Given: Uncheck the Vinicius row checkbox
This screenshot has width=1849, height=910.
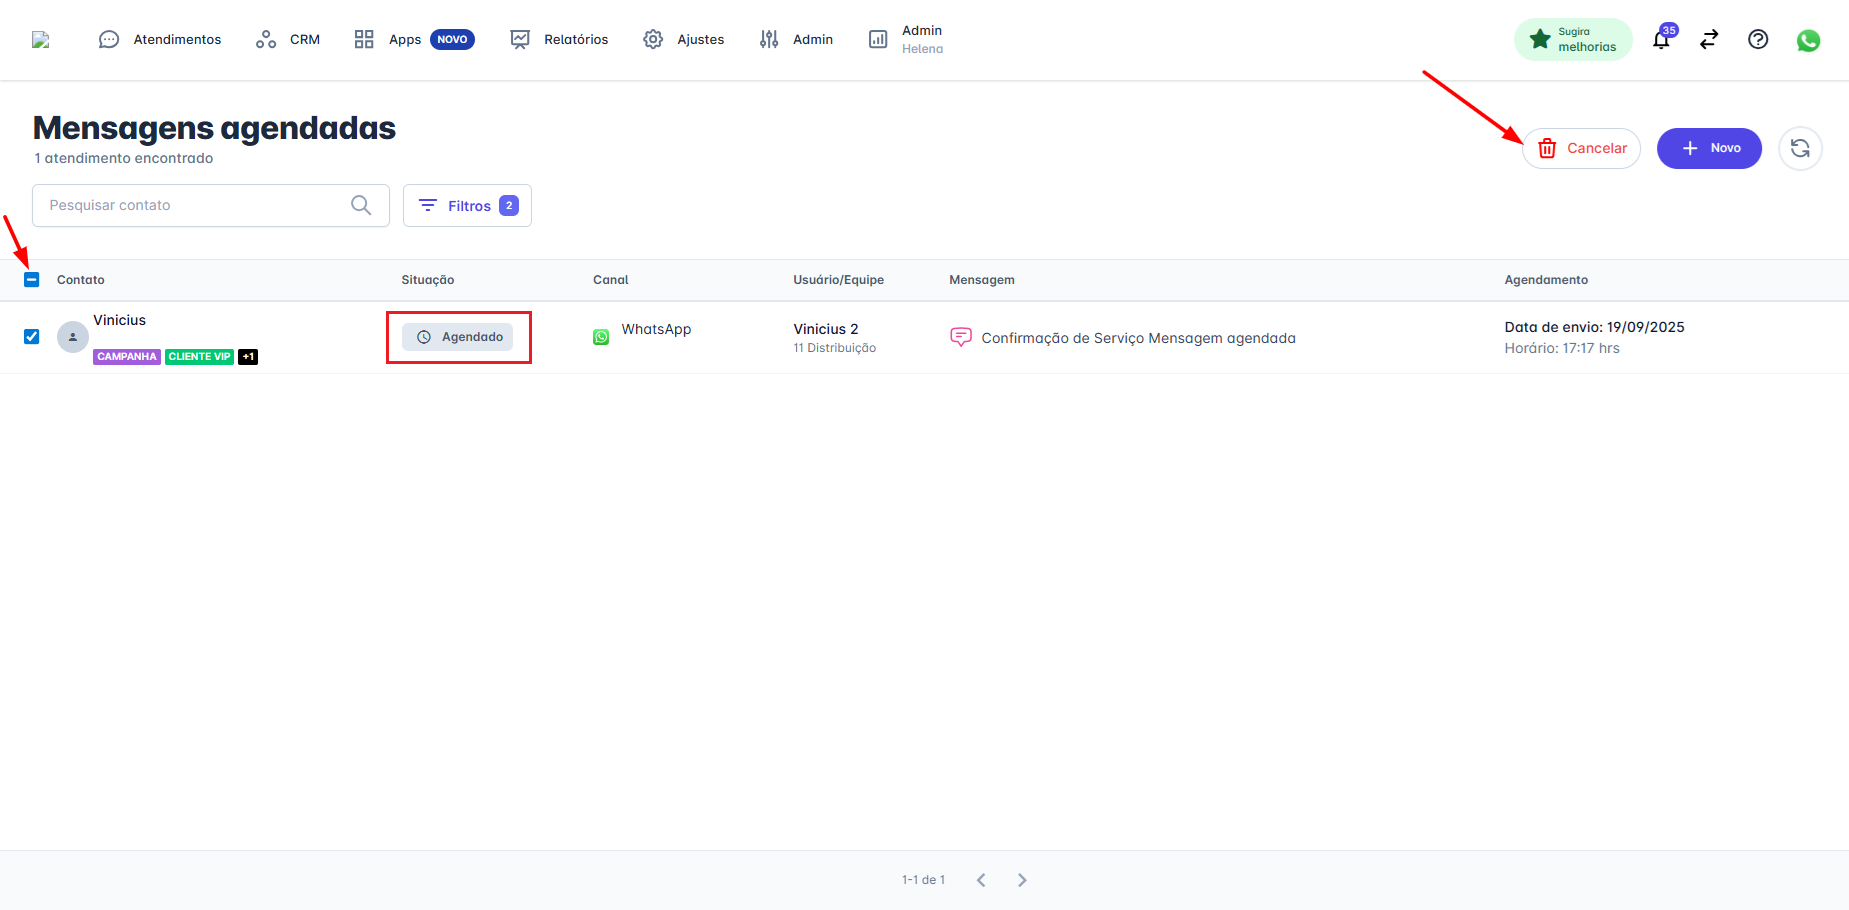Looking at the screenshot, I should coord(32,337).
